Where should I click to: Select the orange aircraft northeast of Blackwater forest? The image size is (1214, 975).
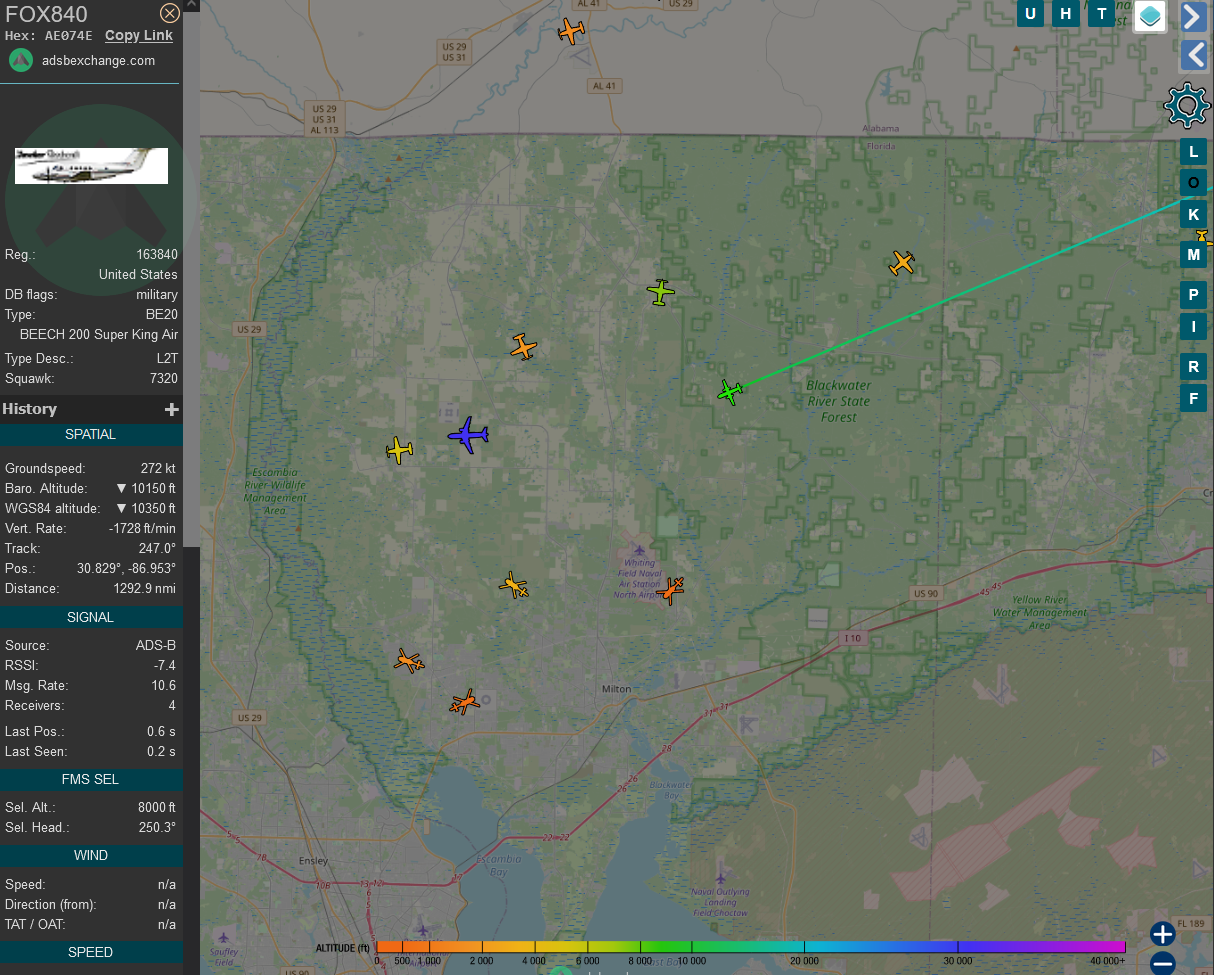pos(902,264)
